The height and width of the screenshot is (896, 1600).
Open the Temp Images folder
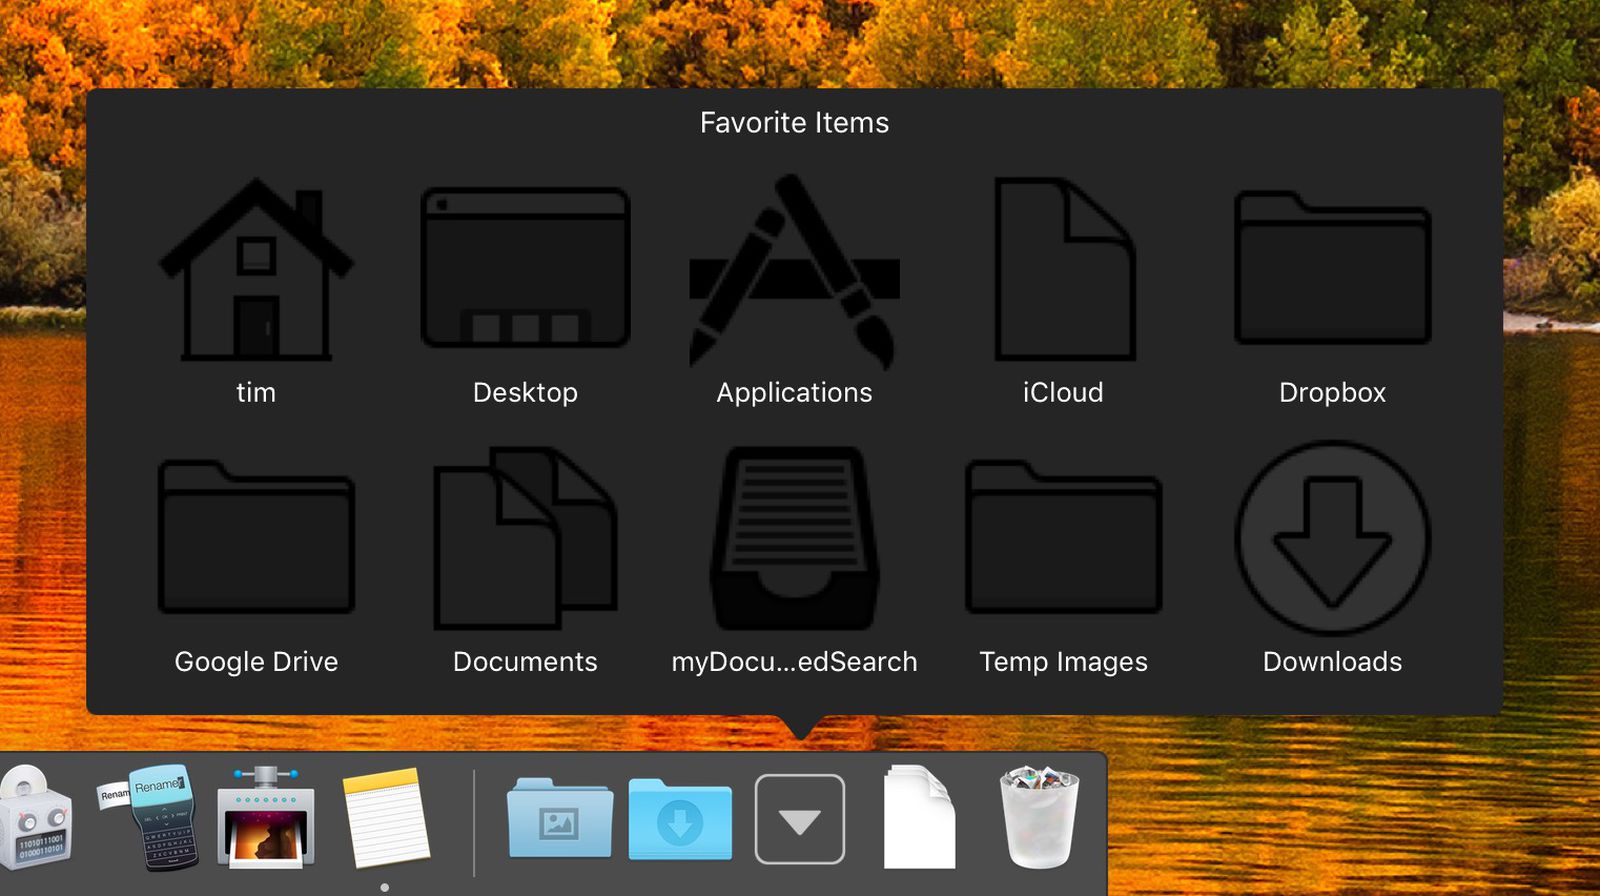[1063, 537]
